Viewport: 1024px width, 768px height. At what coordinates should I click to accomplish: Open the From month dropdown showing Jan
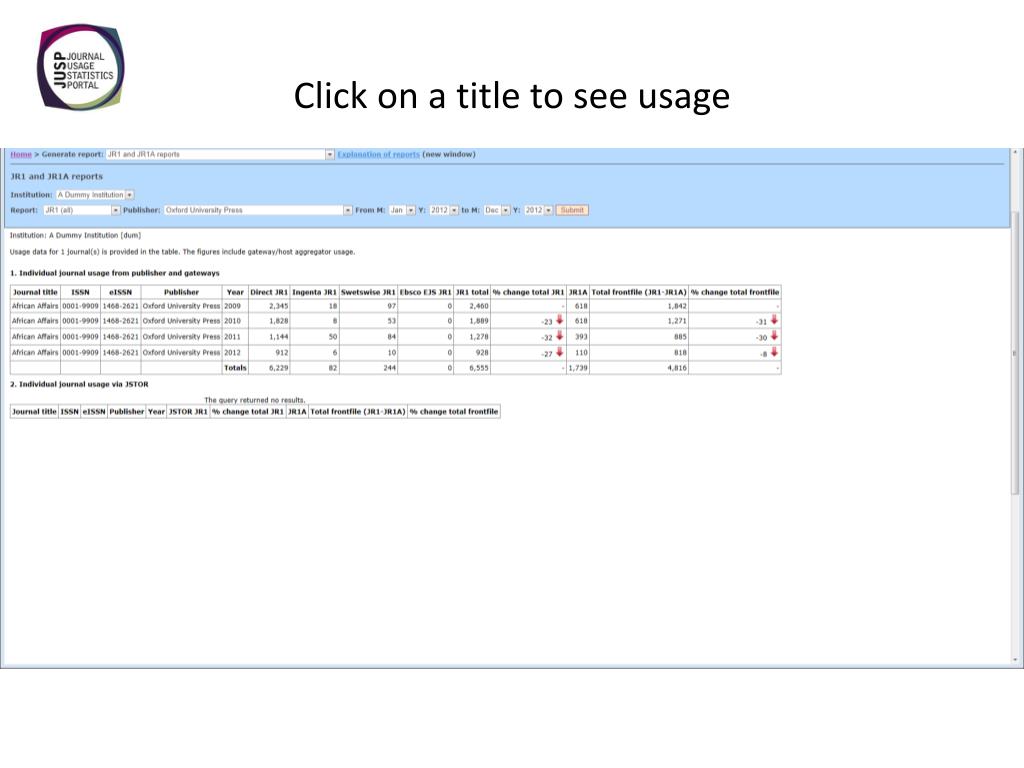coord(402,210)
